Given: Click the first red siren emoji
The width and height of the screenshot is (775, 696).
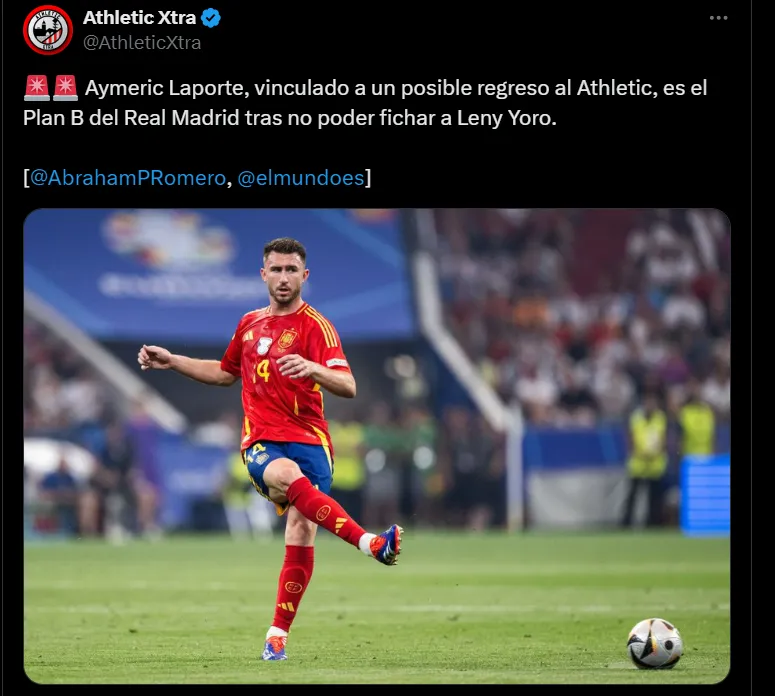Looking at the screenshot, I should [x=36, y=88].
